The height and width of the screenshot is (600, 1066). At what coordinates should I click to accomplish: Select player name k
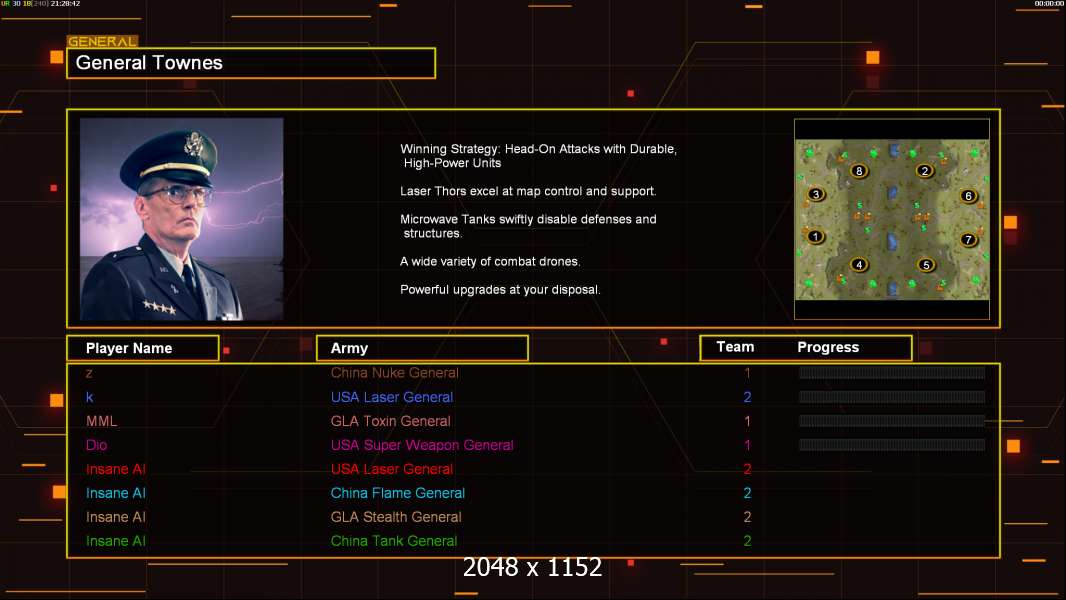(x=89, y=397)
